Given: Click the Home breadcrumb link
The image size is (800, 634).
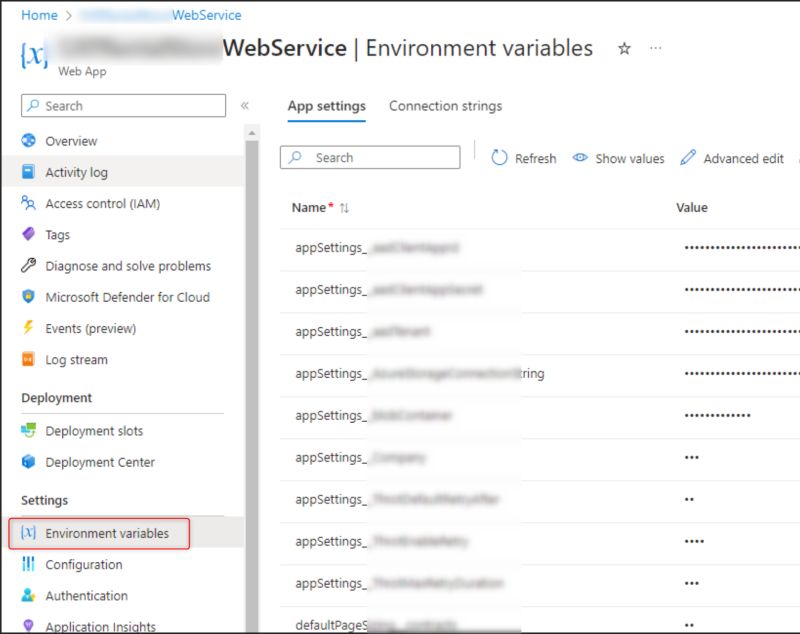Looking at the screenshot, I should (x=39, y=15).
